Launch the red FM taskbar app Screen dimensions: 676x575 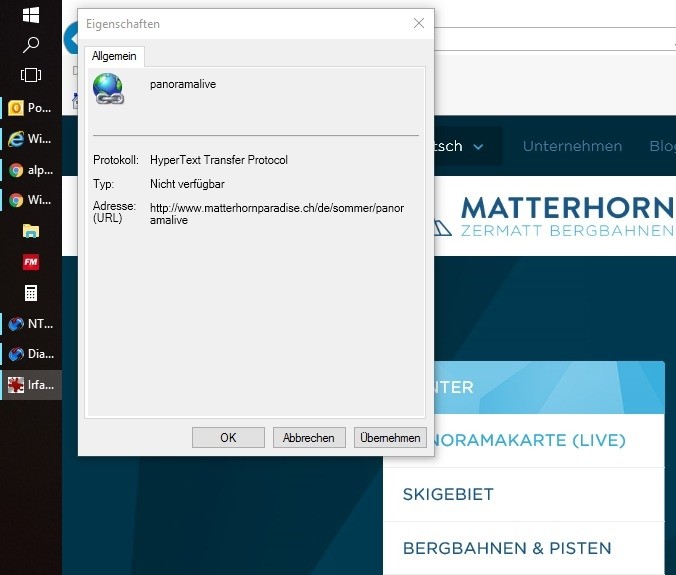[x=30, y=262]
